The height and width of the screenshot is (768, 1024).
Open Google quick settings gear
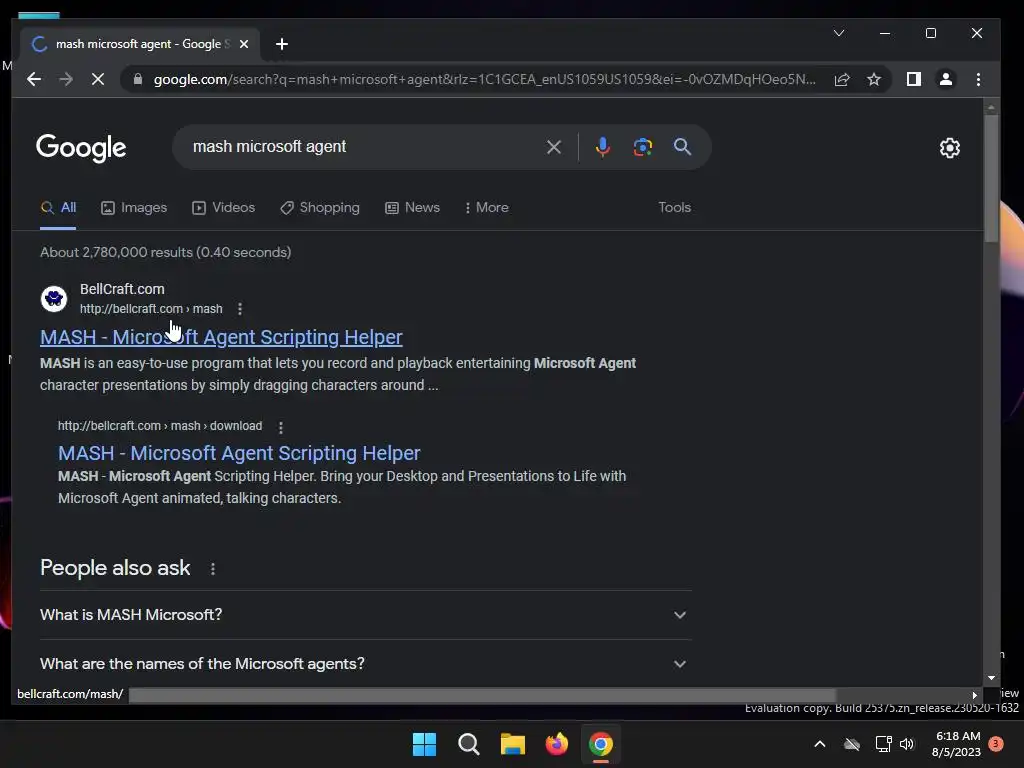pyautogui.click(x=950, y=148)
